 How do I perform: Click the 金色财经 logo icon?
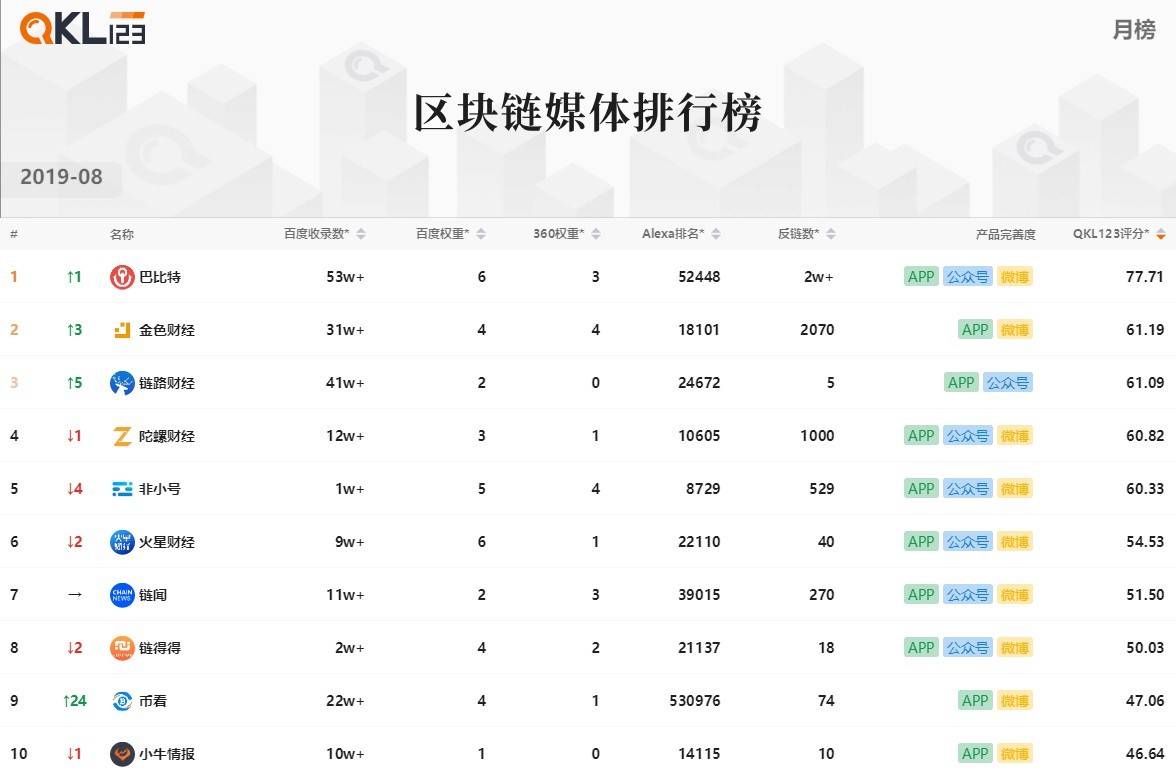click(x=122, y=330)
